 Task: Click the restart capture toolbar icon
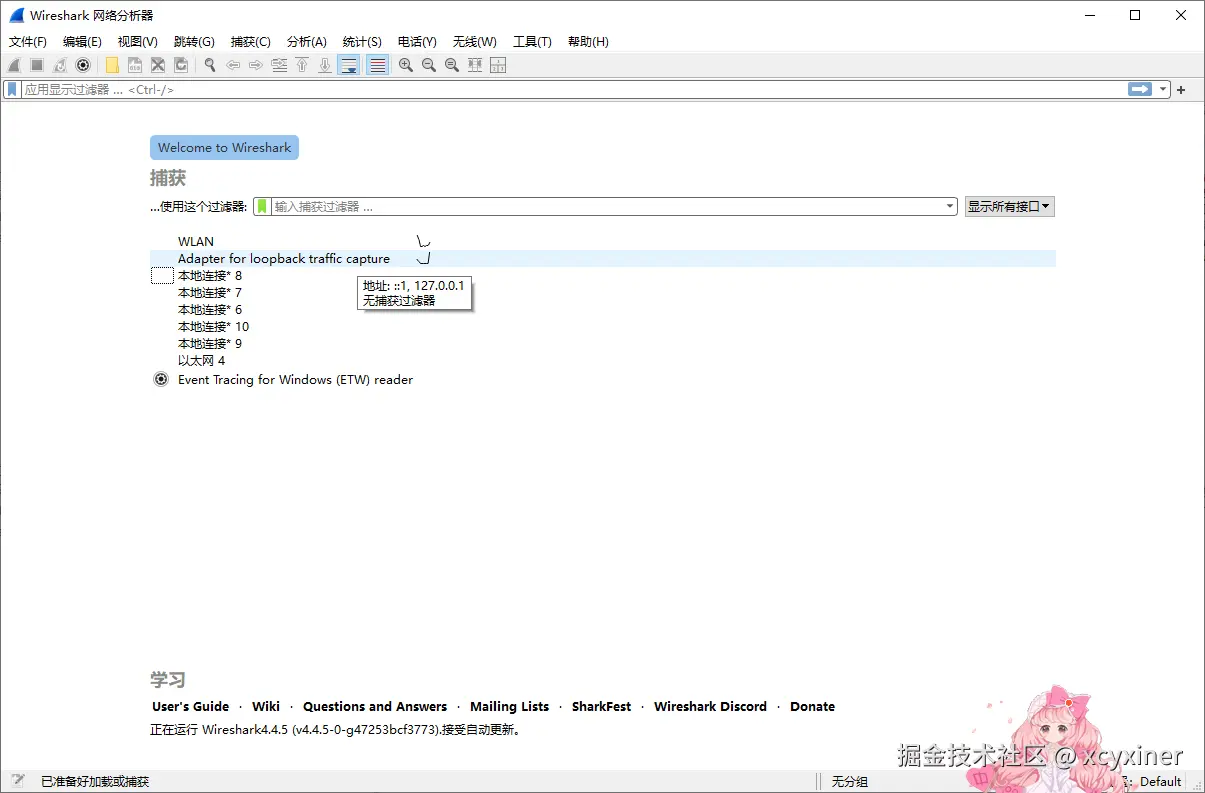60,65
